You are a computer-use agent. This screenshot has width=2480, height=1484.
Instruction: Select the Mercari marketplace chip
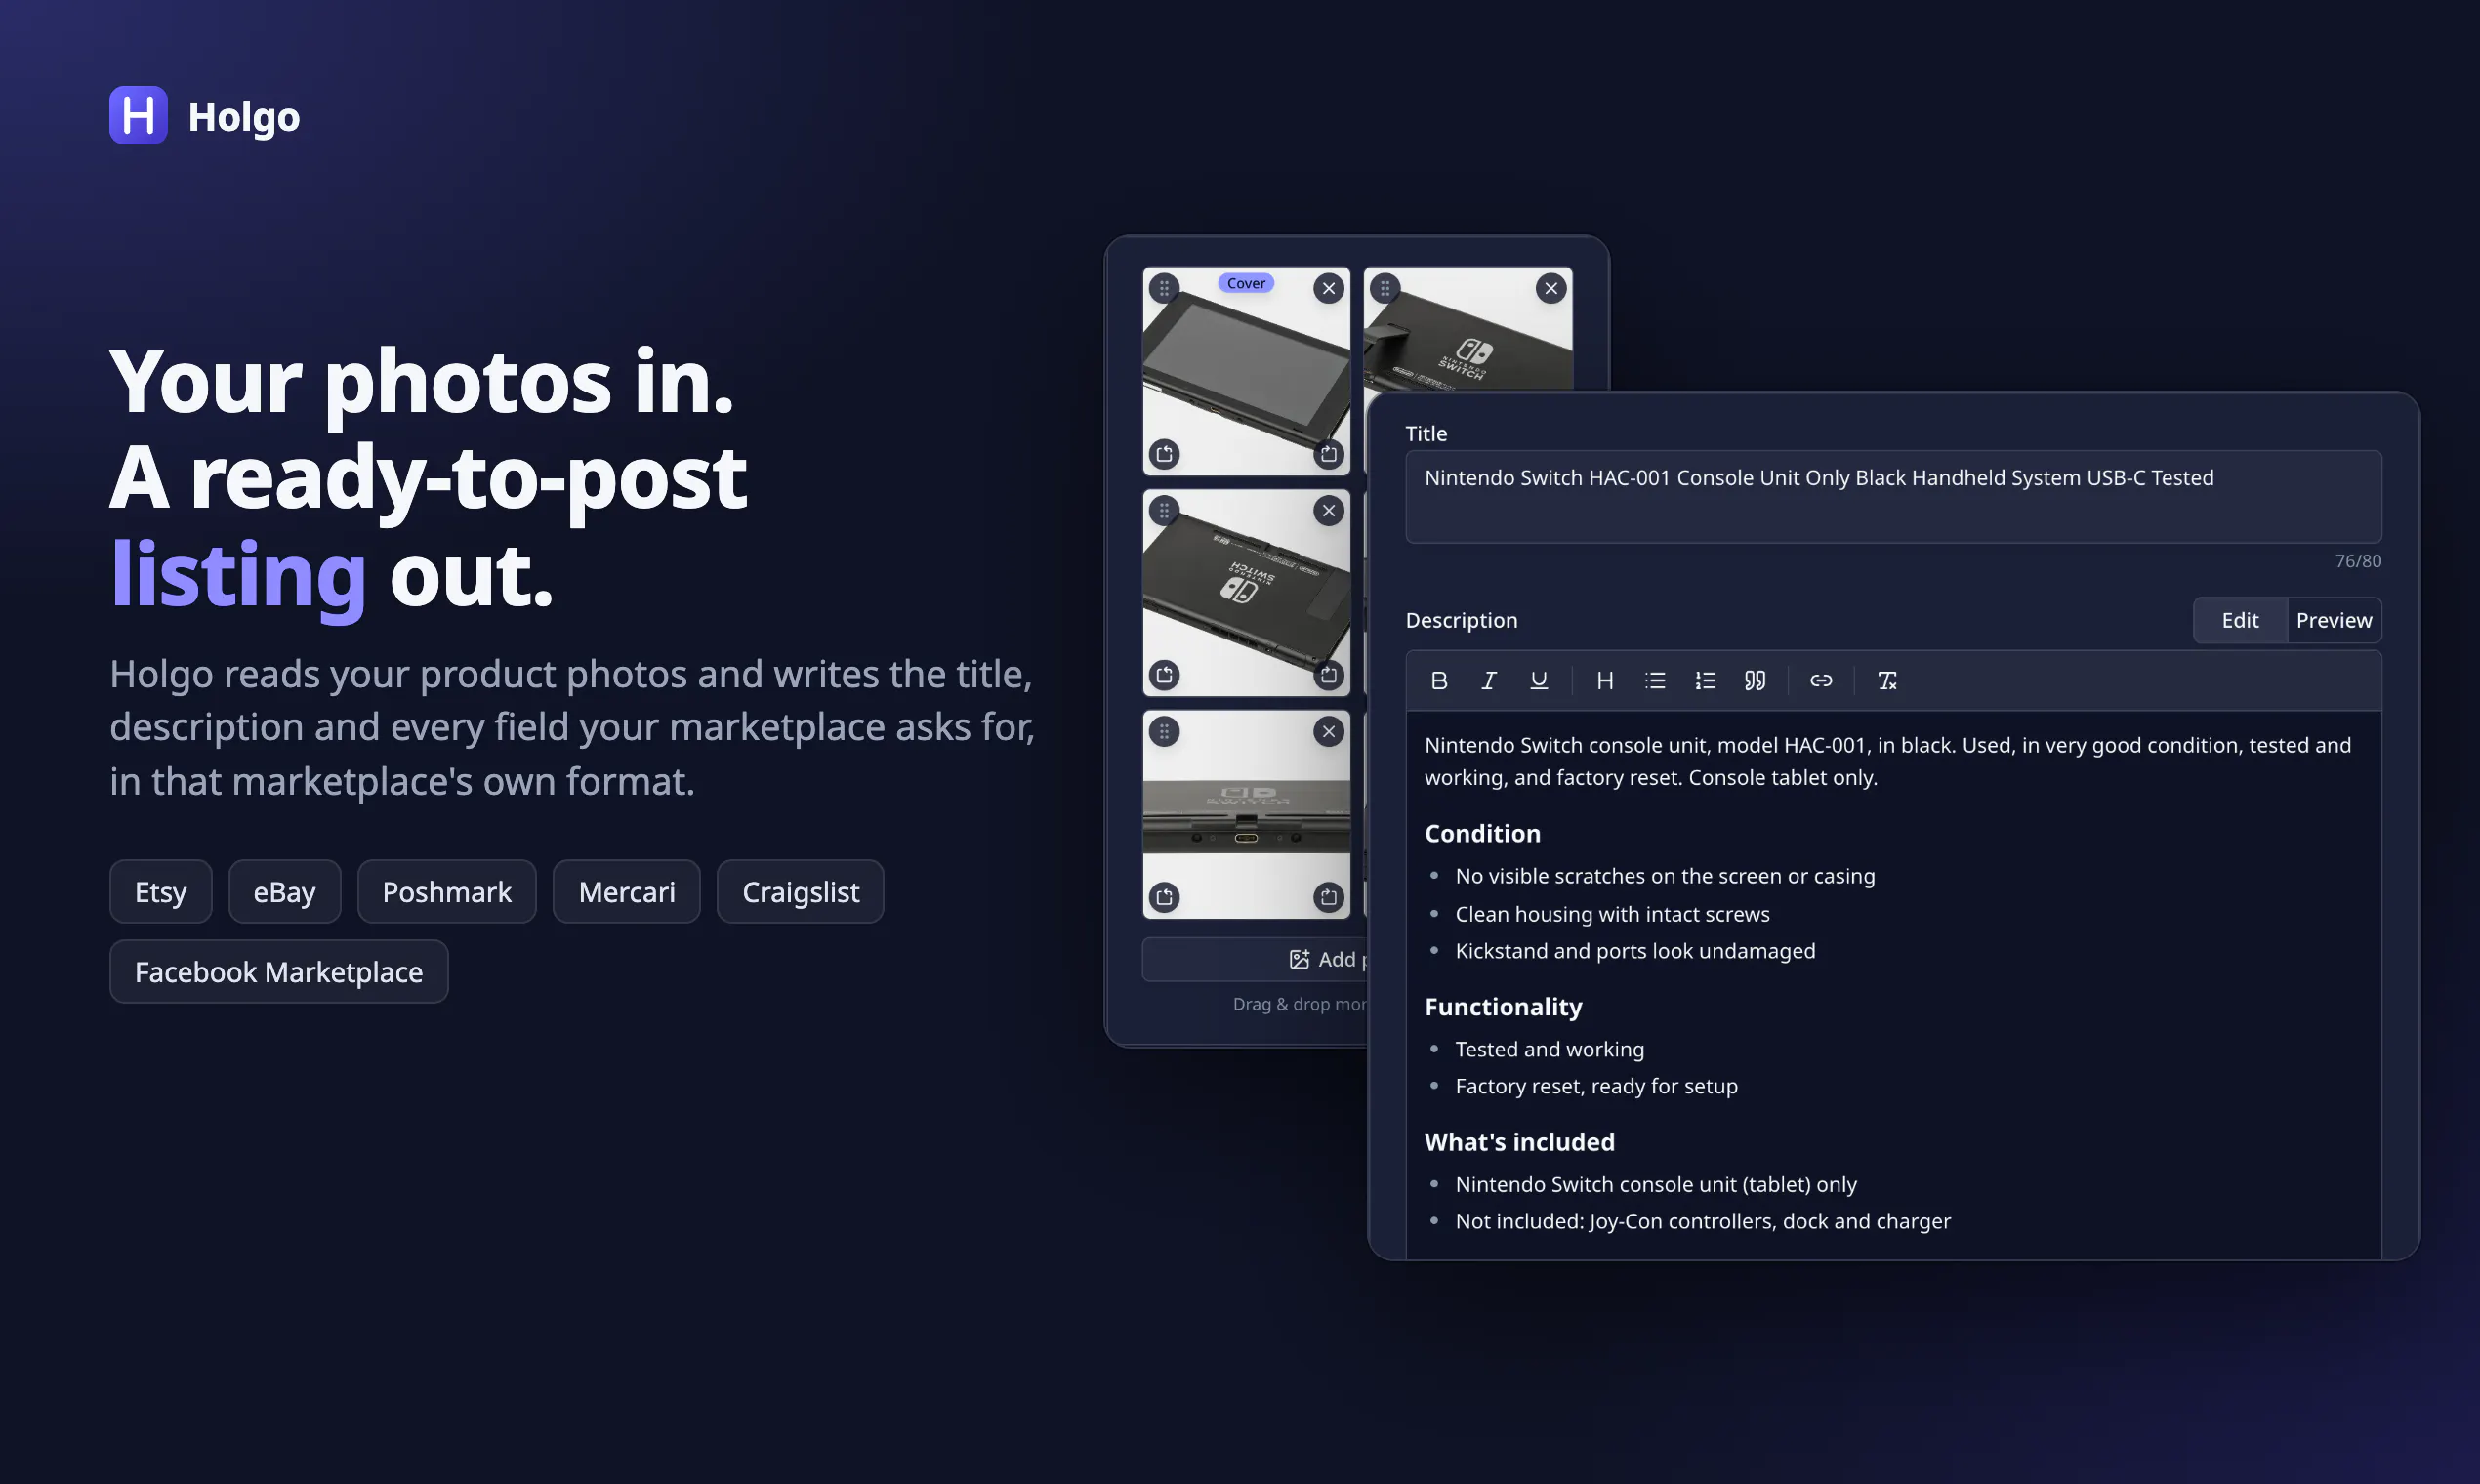(627, 892)
